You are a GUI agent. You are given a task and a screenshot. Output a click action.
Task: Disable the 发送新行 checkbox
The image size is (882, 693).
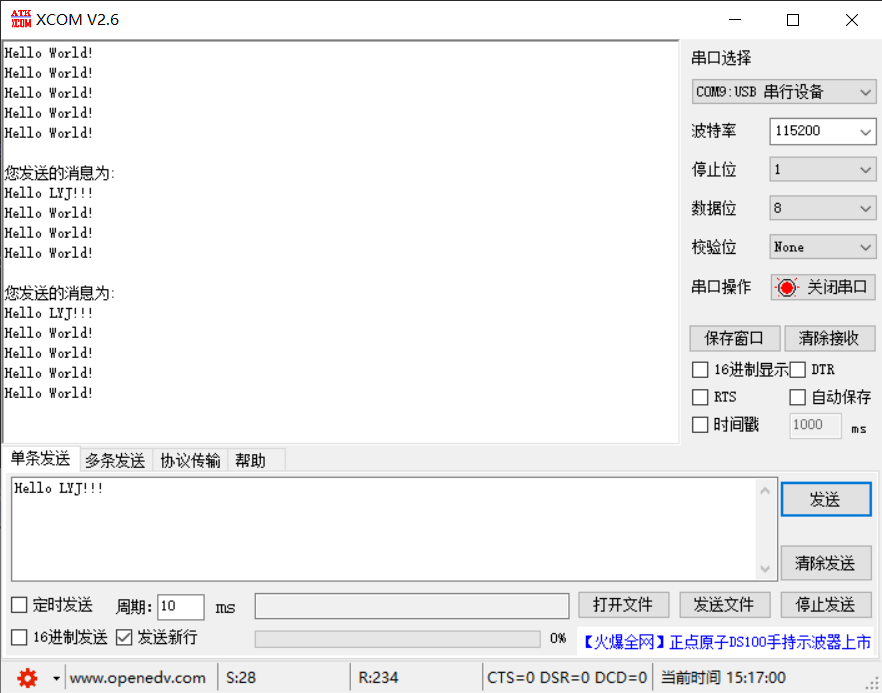tap(124, 638)
